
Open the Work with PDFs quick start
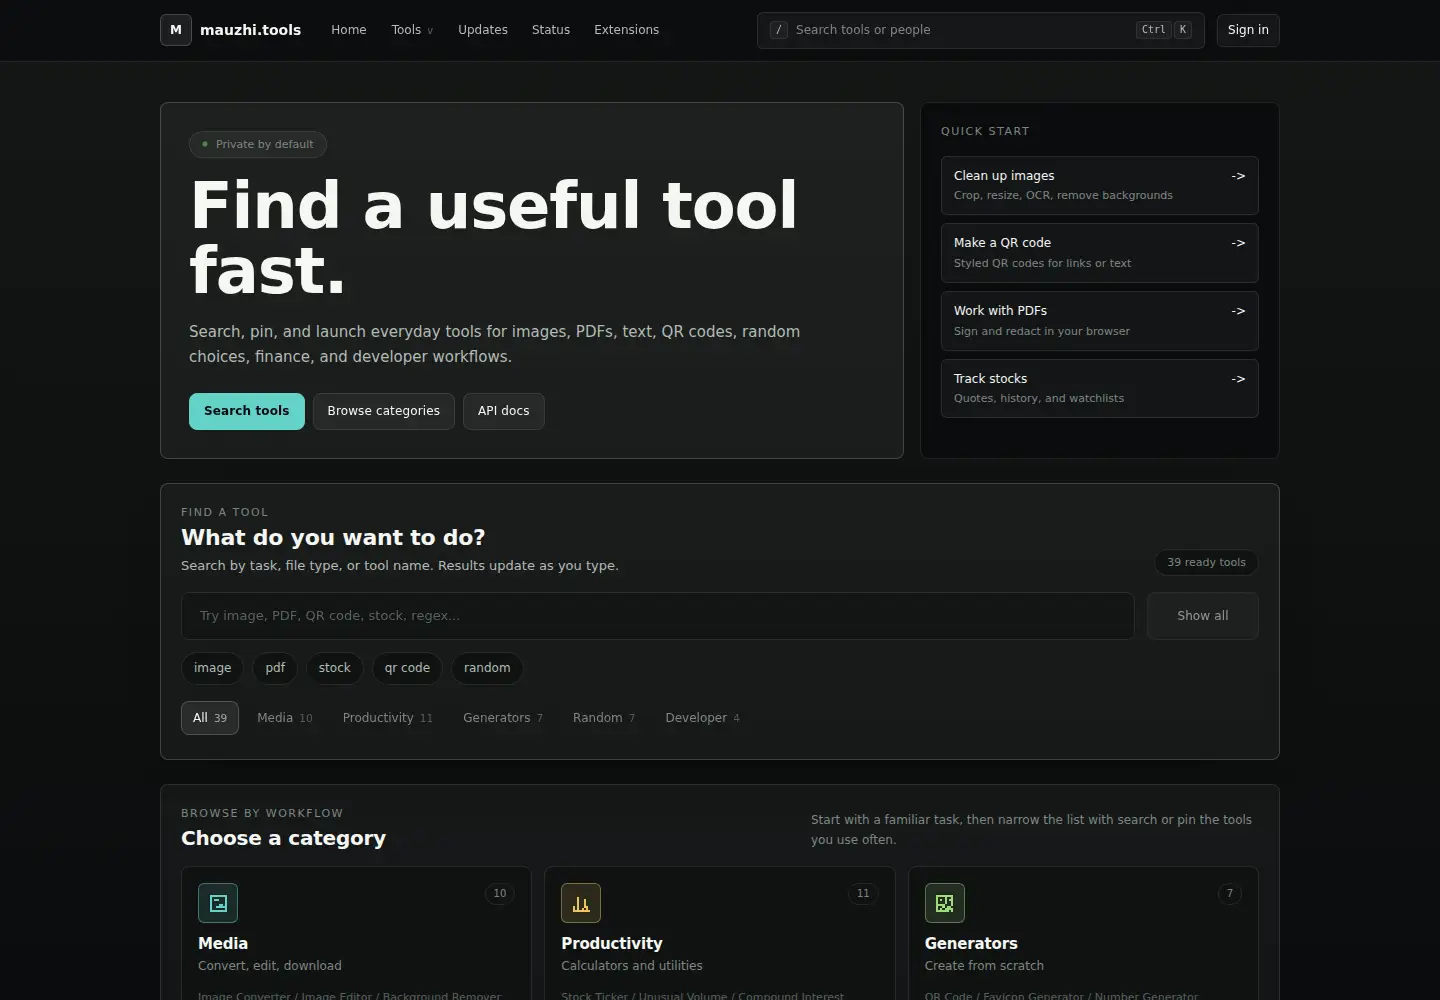[1100, 321]
